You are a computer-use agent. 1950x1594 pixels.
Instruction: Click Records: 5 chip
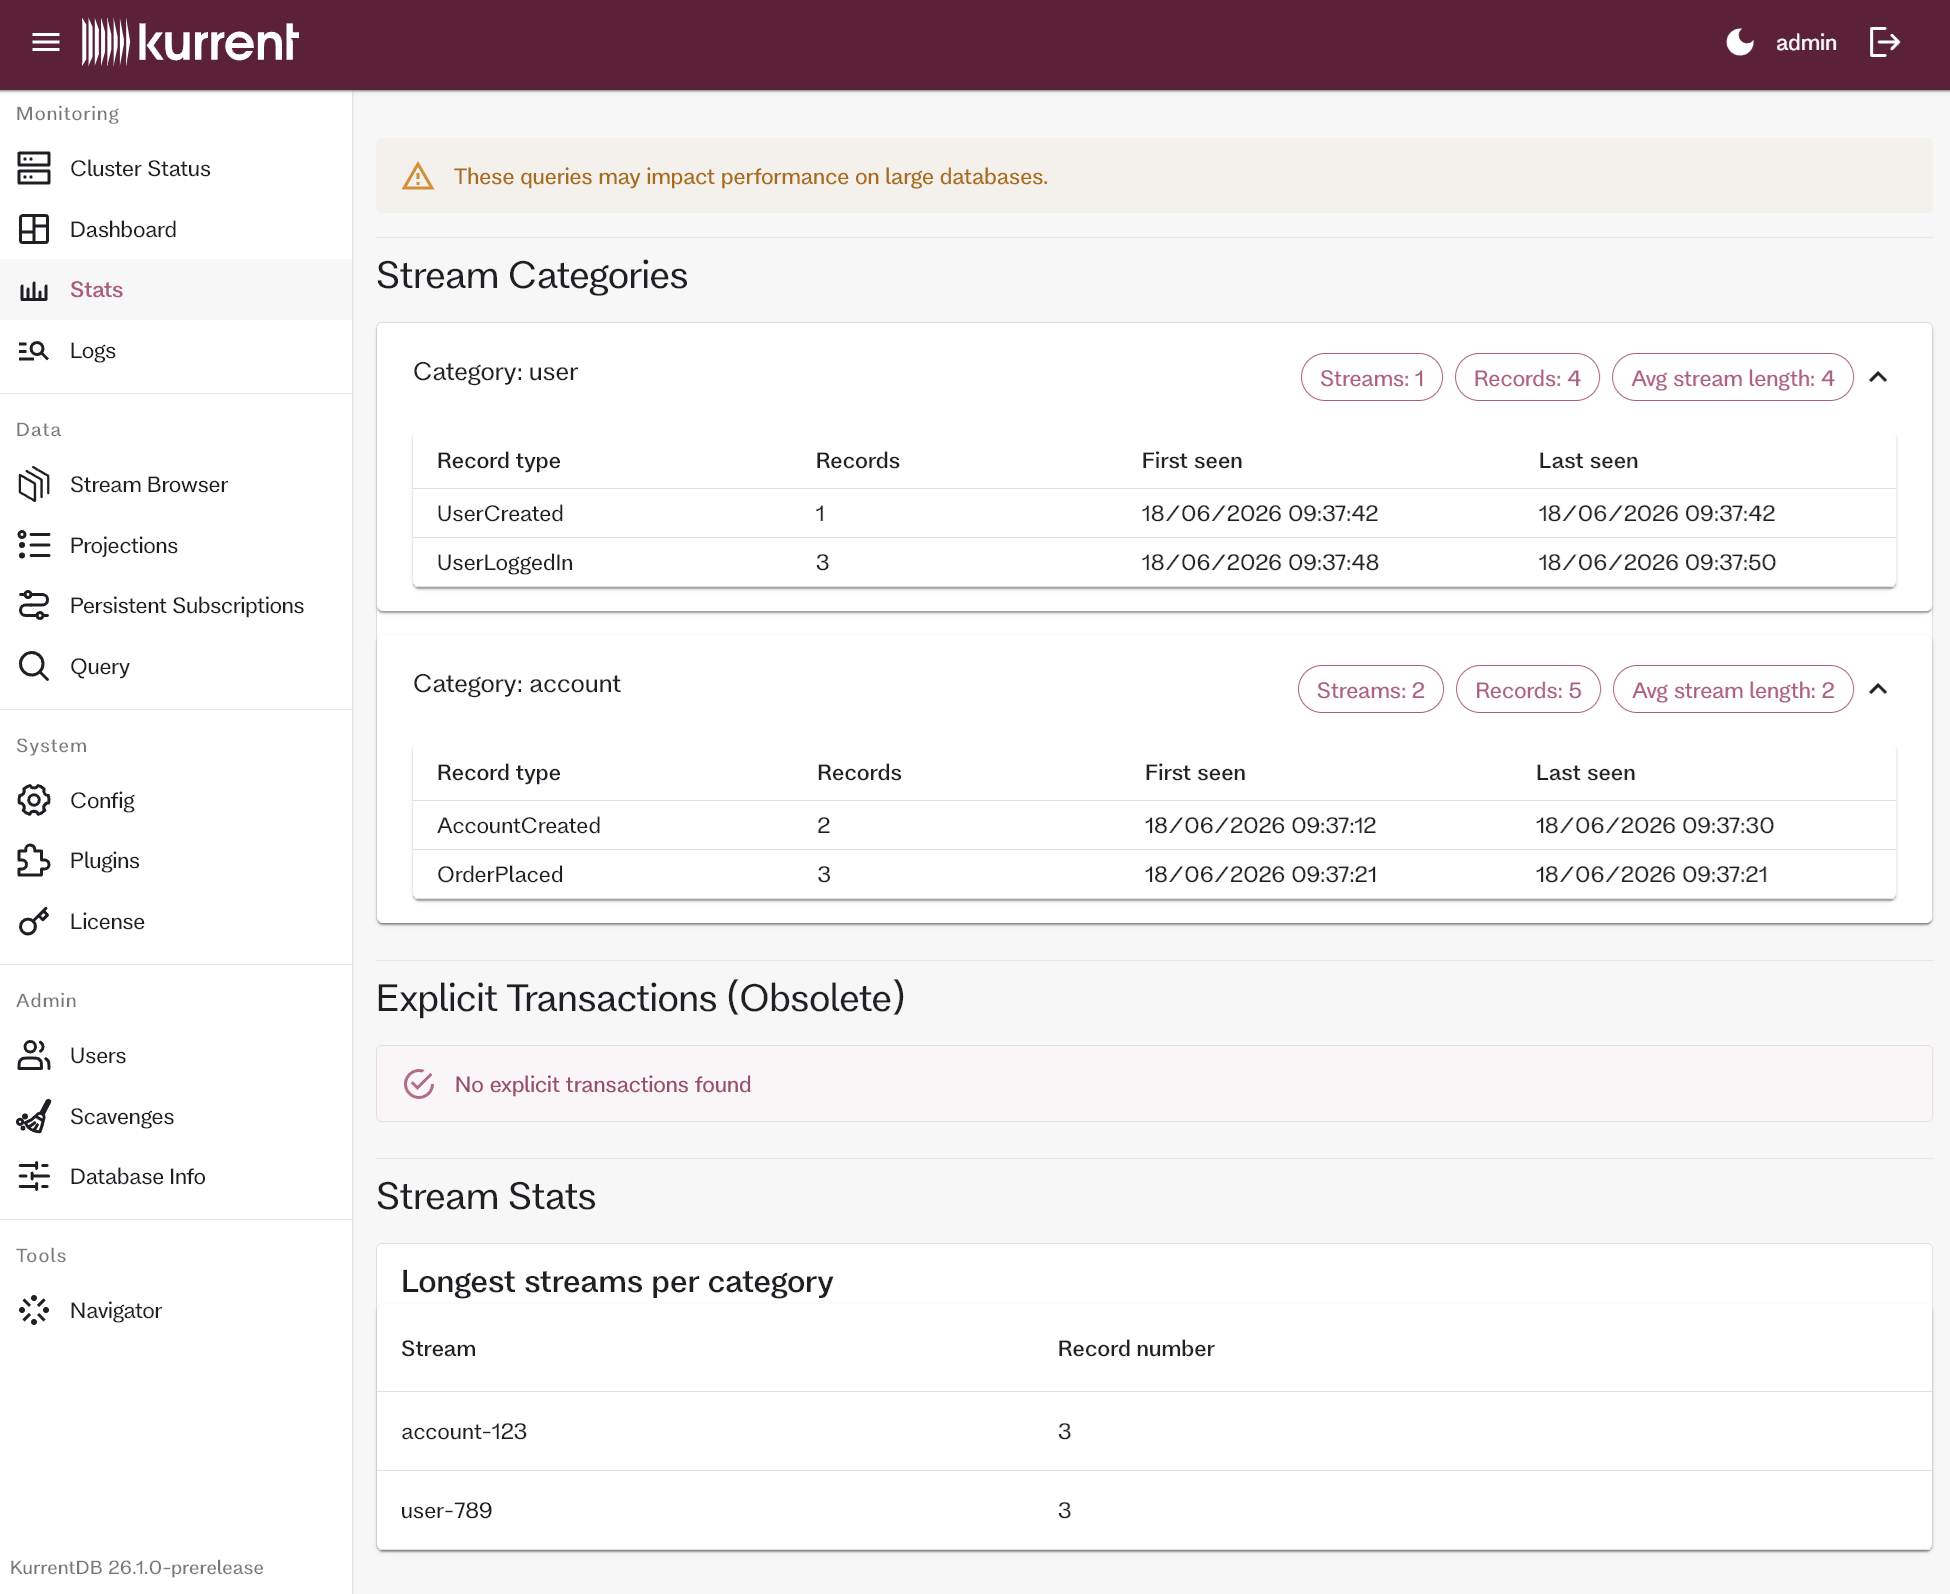pyautogui.click(x=1528, y=690)
